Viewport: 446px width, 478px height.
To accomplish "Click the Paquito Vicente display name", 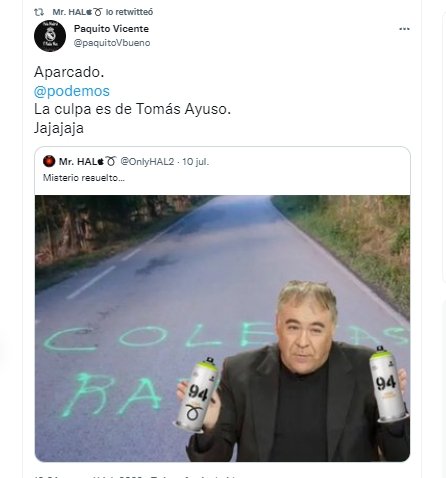I will coord(111,29).
